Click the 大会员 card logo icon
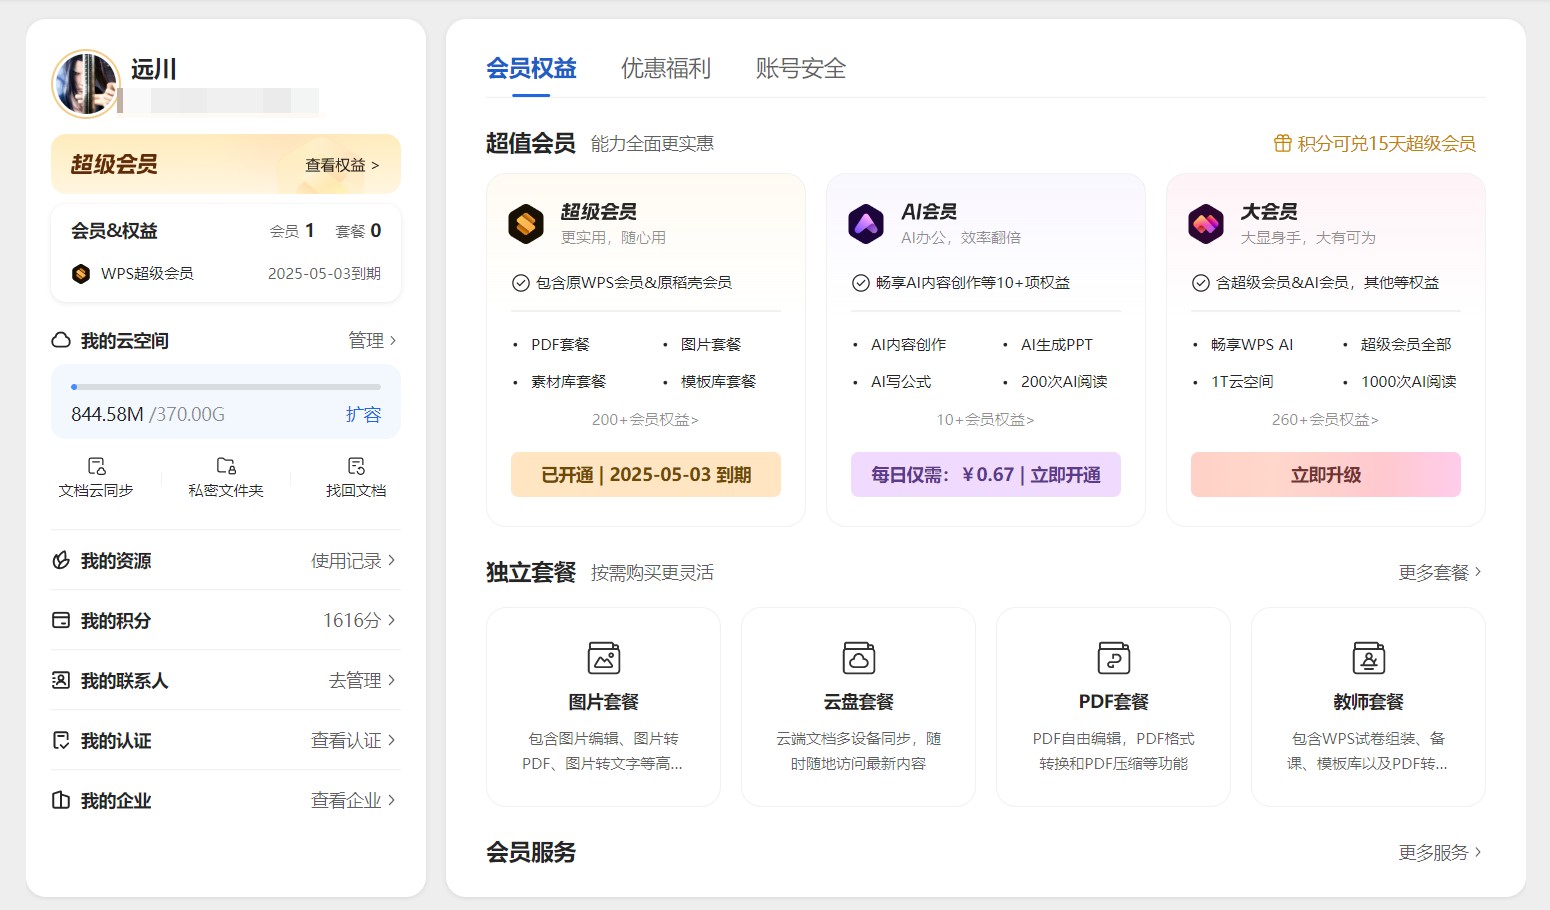 pos(1206,224)
